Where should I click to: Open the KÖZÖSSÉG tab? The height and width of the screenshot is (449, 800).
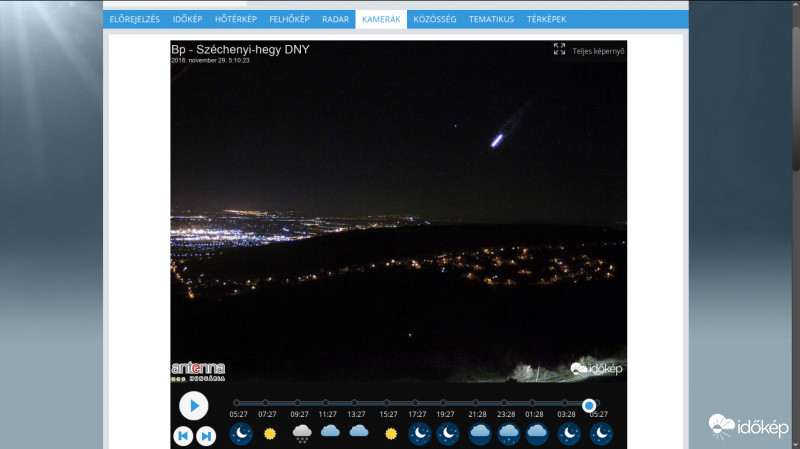[x=435, y=19]
